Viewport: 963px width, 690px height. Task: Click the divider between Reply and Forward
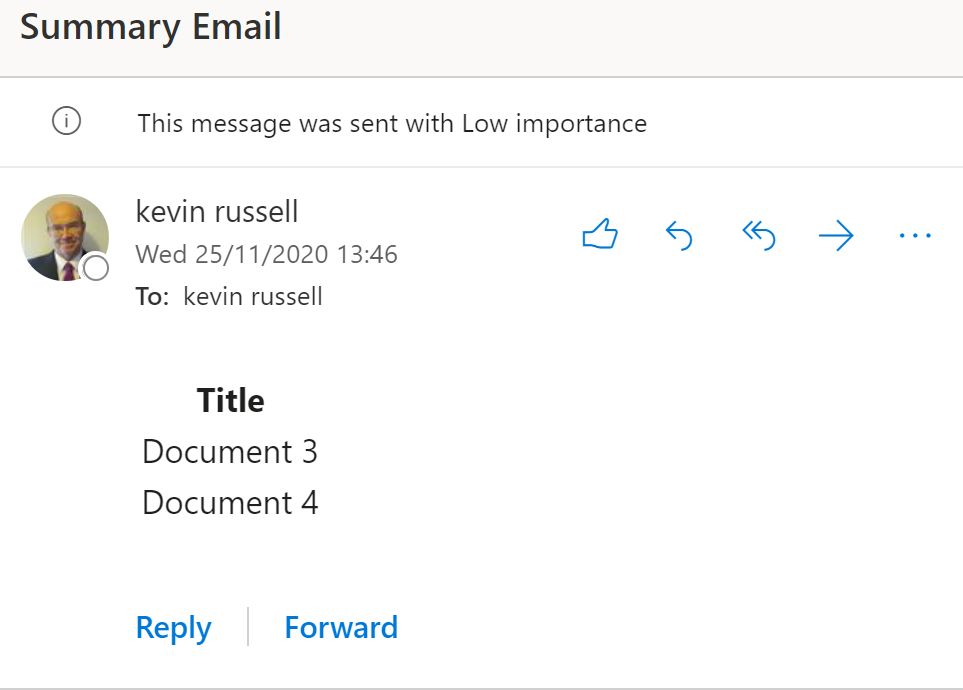248,627
